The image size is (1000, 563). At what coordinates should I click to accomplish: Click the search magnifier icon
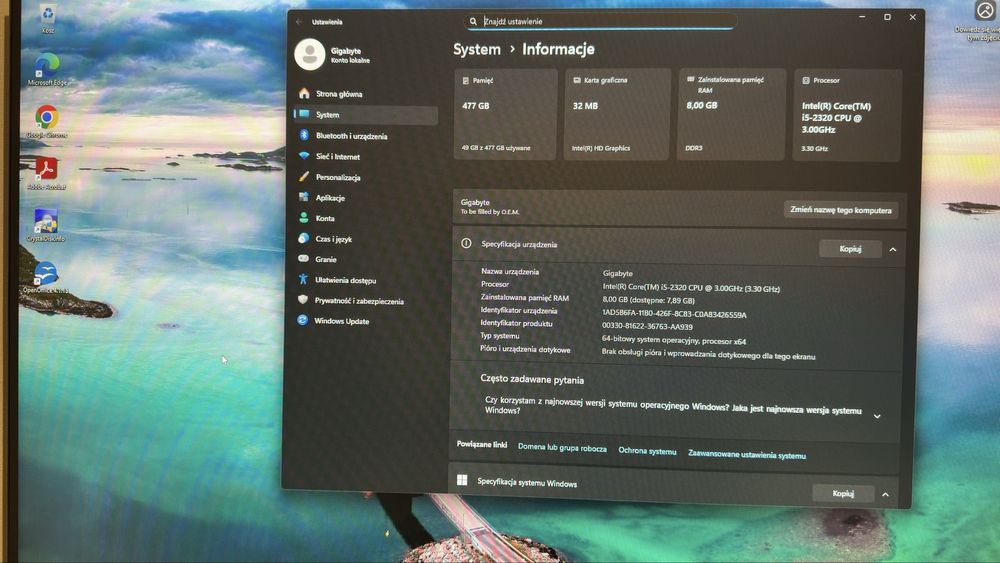(473, 21)
